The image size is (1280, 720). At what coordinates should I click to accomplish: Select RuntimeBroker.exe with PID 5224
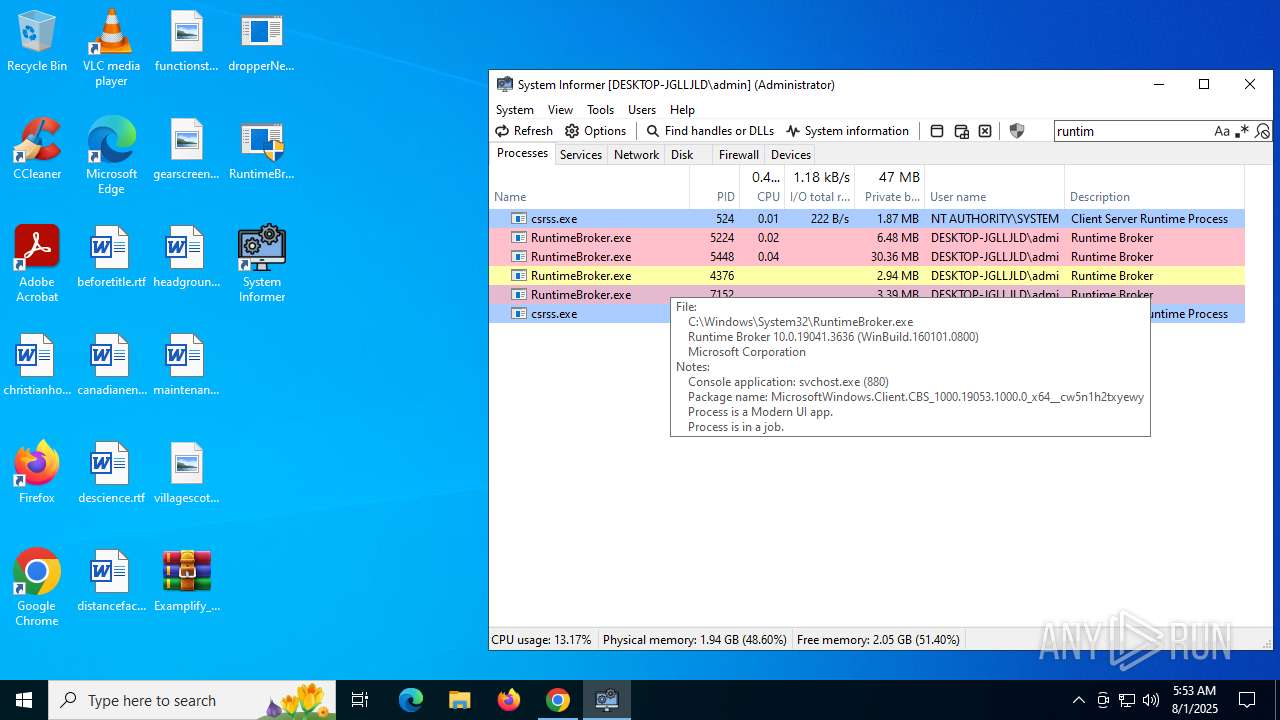pos(867,238)
